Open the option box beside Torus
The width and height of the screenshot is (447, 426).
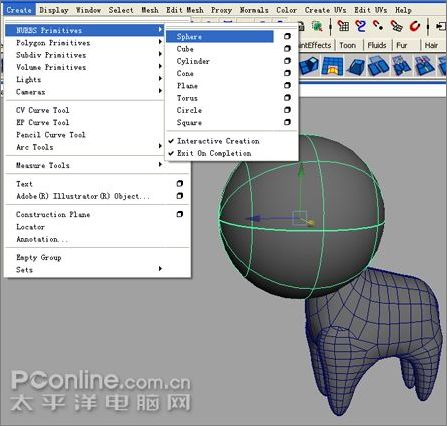pyautogui.click(x=287, y=98)
